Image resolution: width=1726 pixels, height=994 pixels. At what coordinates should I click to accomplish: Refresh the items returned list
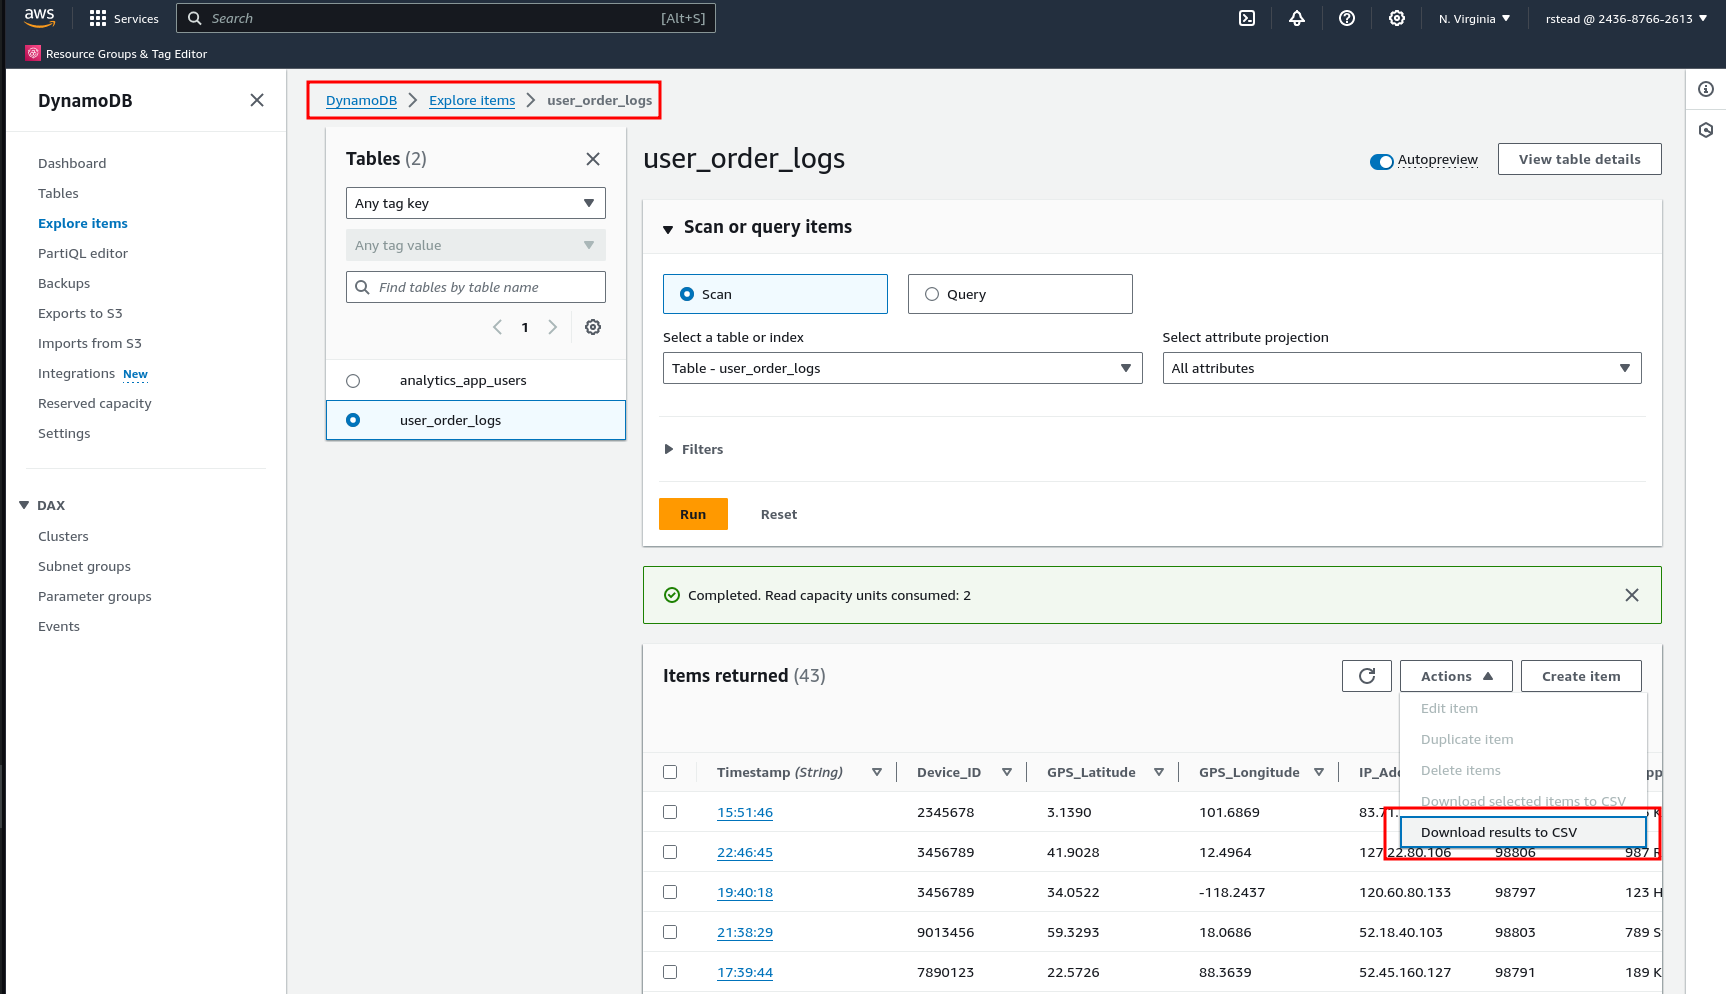tap(1366, 676)
